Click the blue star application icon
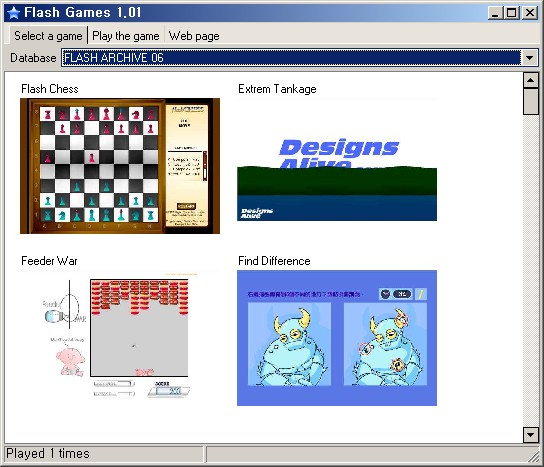The width and height of the screenshot is (544, 467). 14,13
